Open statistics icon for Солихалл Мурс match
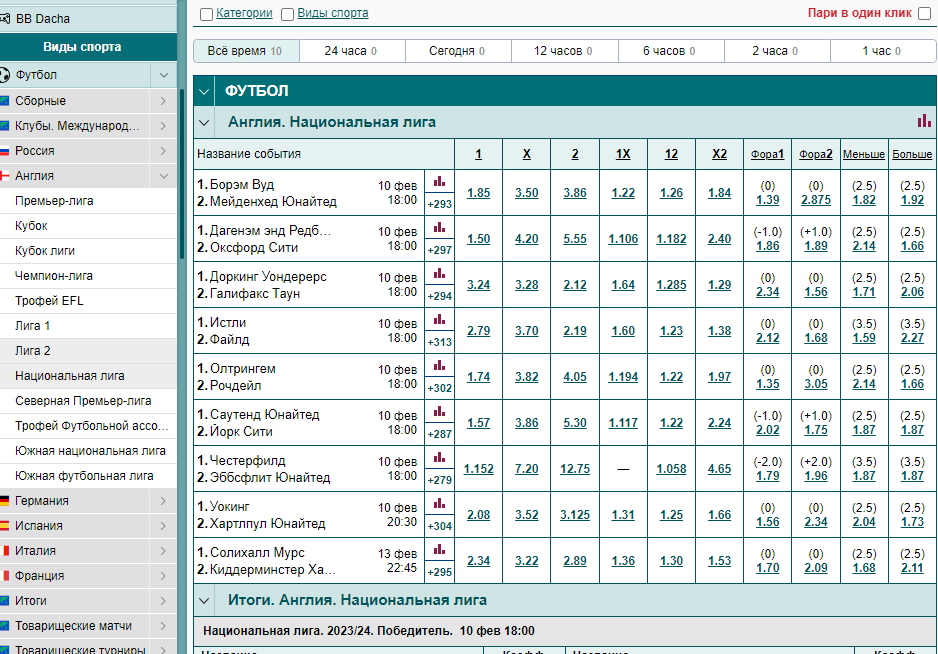The width and height of the screenshot is (938, 654). [439, 549]
